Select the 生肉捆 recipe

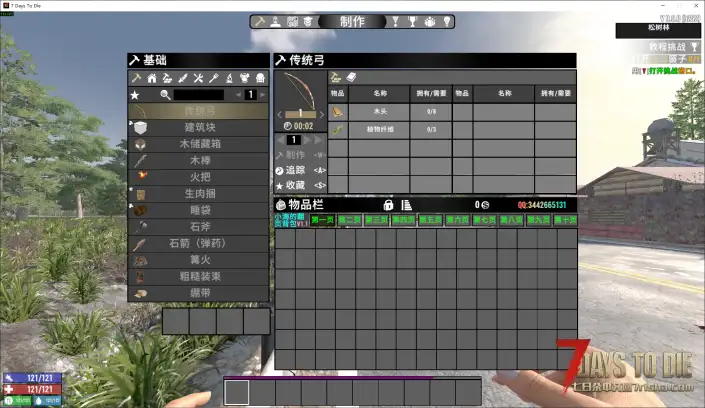(199, 194)
